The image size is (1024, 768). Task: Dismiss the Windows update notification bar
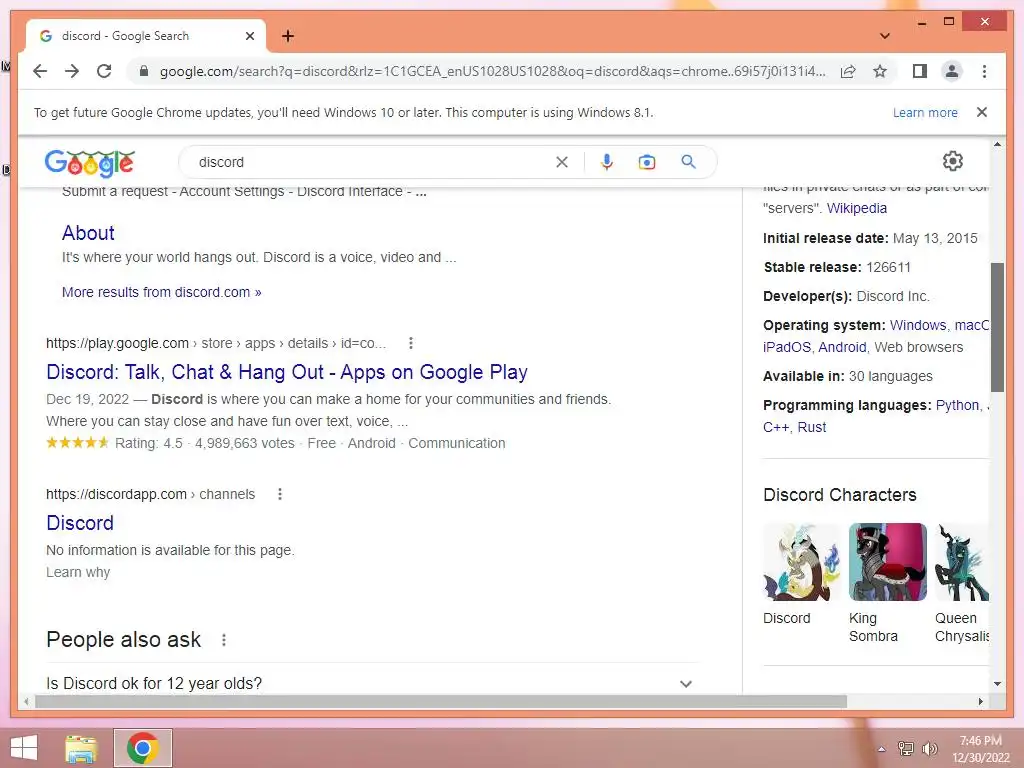(x=982, y=112)
